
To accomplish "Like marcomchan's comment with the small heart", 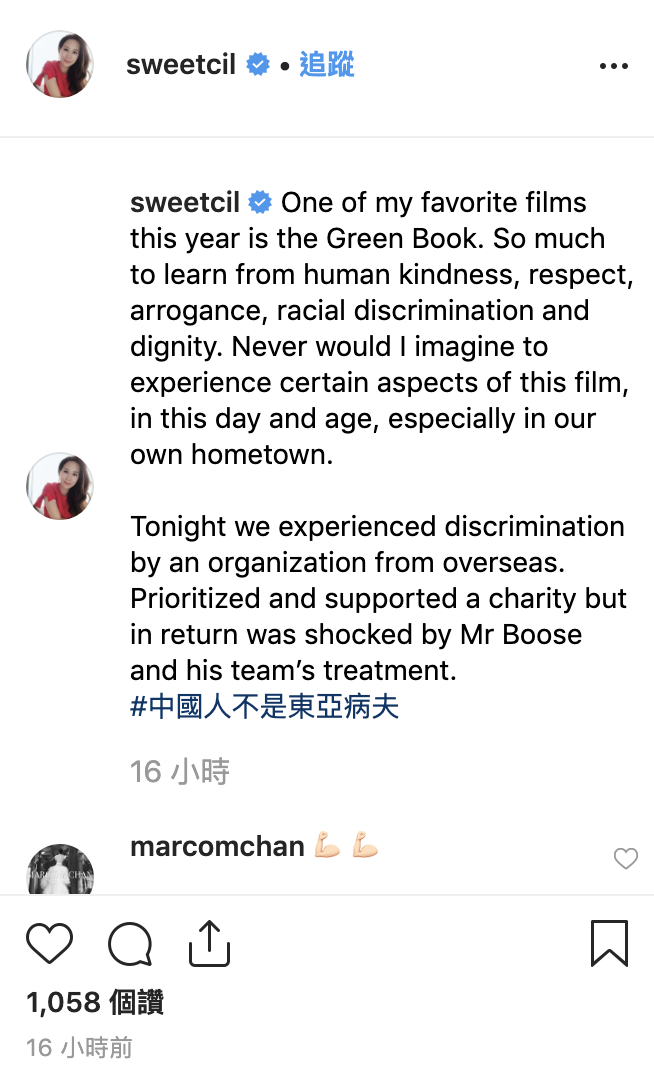I will pos(626,858).
